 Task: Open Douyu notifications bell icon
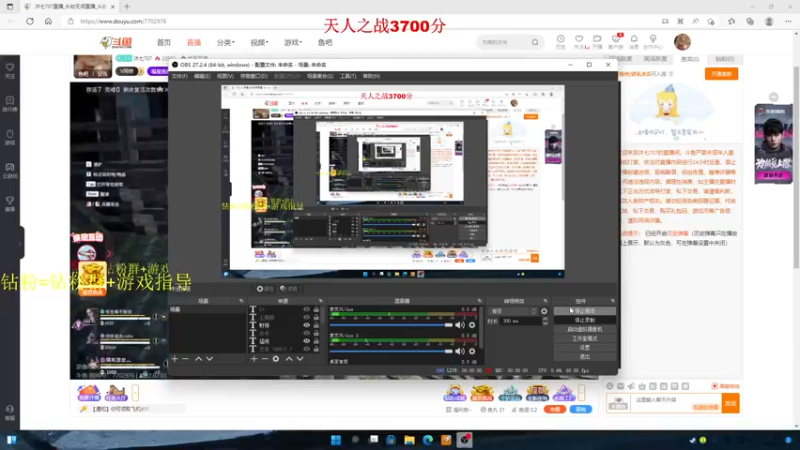(634, 41)
